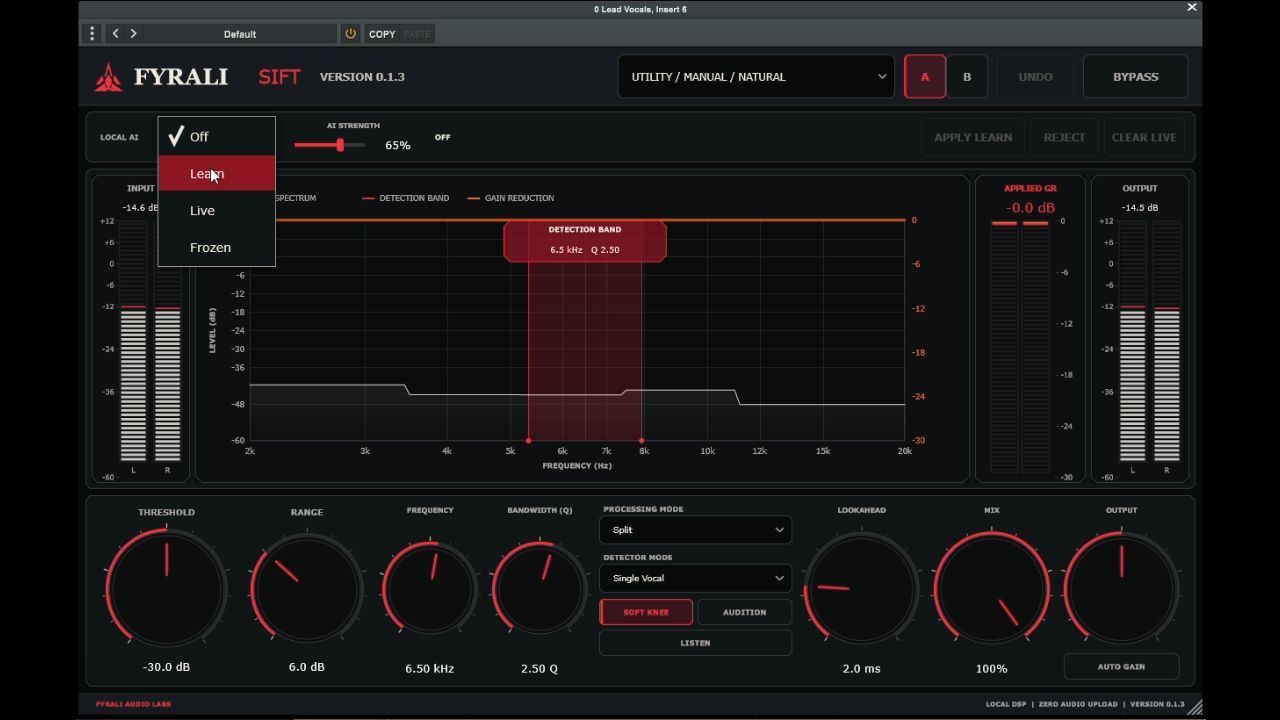Choose Off in the Local AI menu

pyautogui.click(x=216, y=137)
